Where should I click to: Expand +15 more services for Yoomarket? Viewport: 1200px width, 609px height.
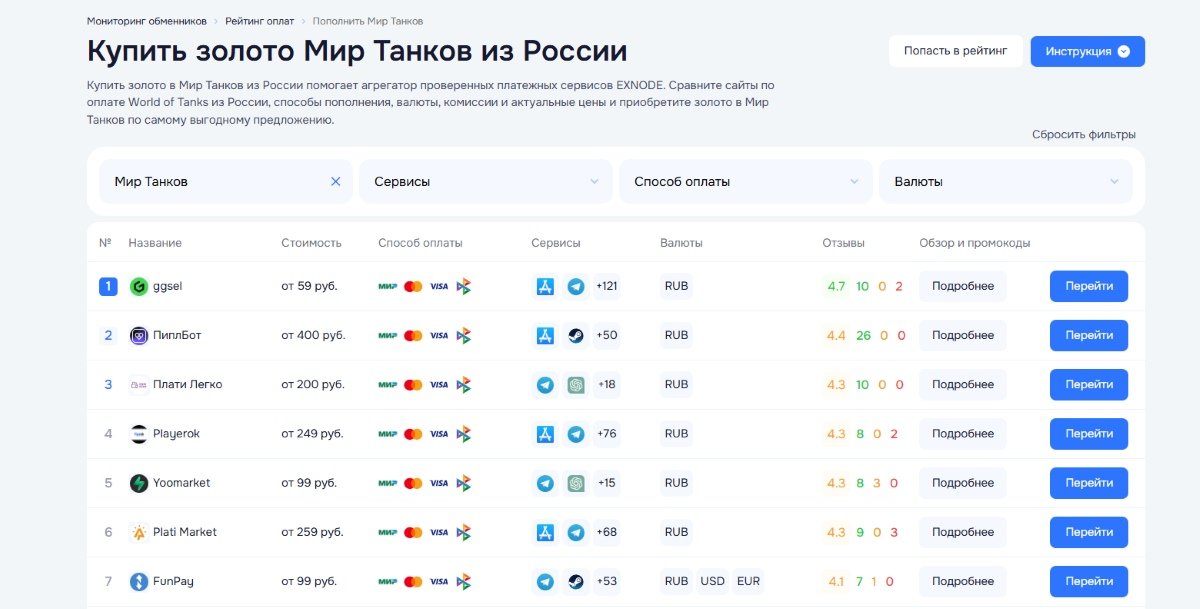pyautogui.click(x=607, y=483)
